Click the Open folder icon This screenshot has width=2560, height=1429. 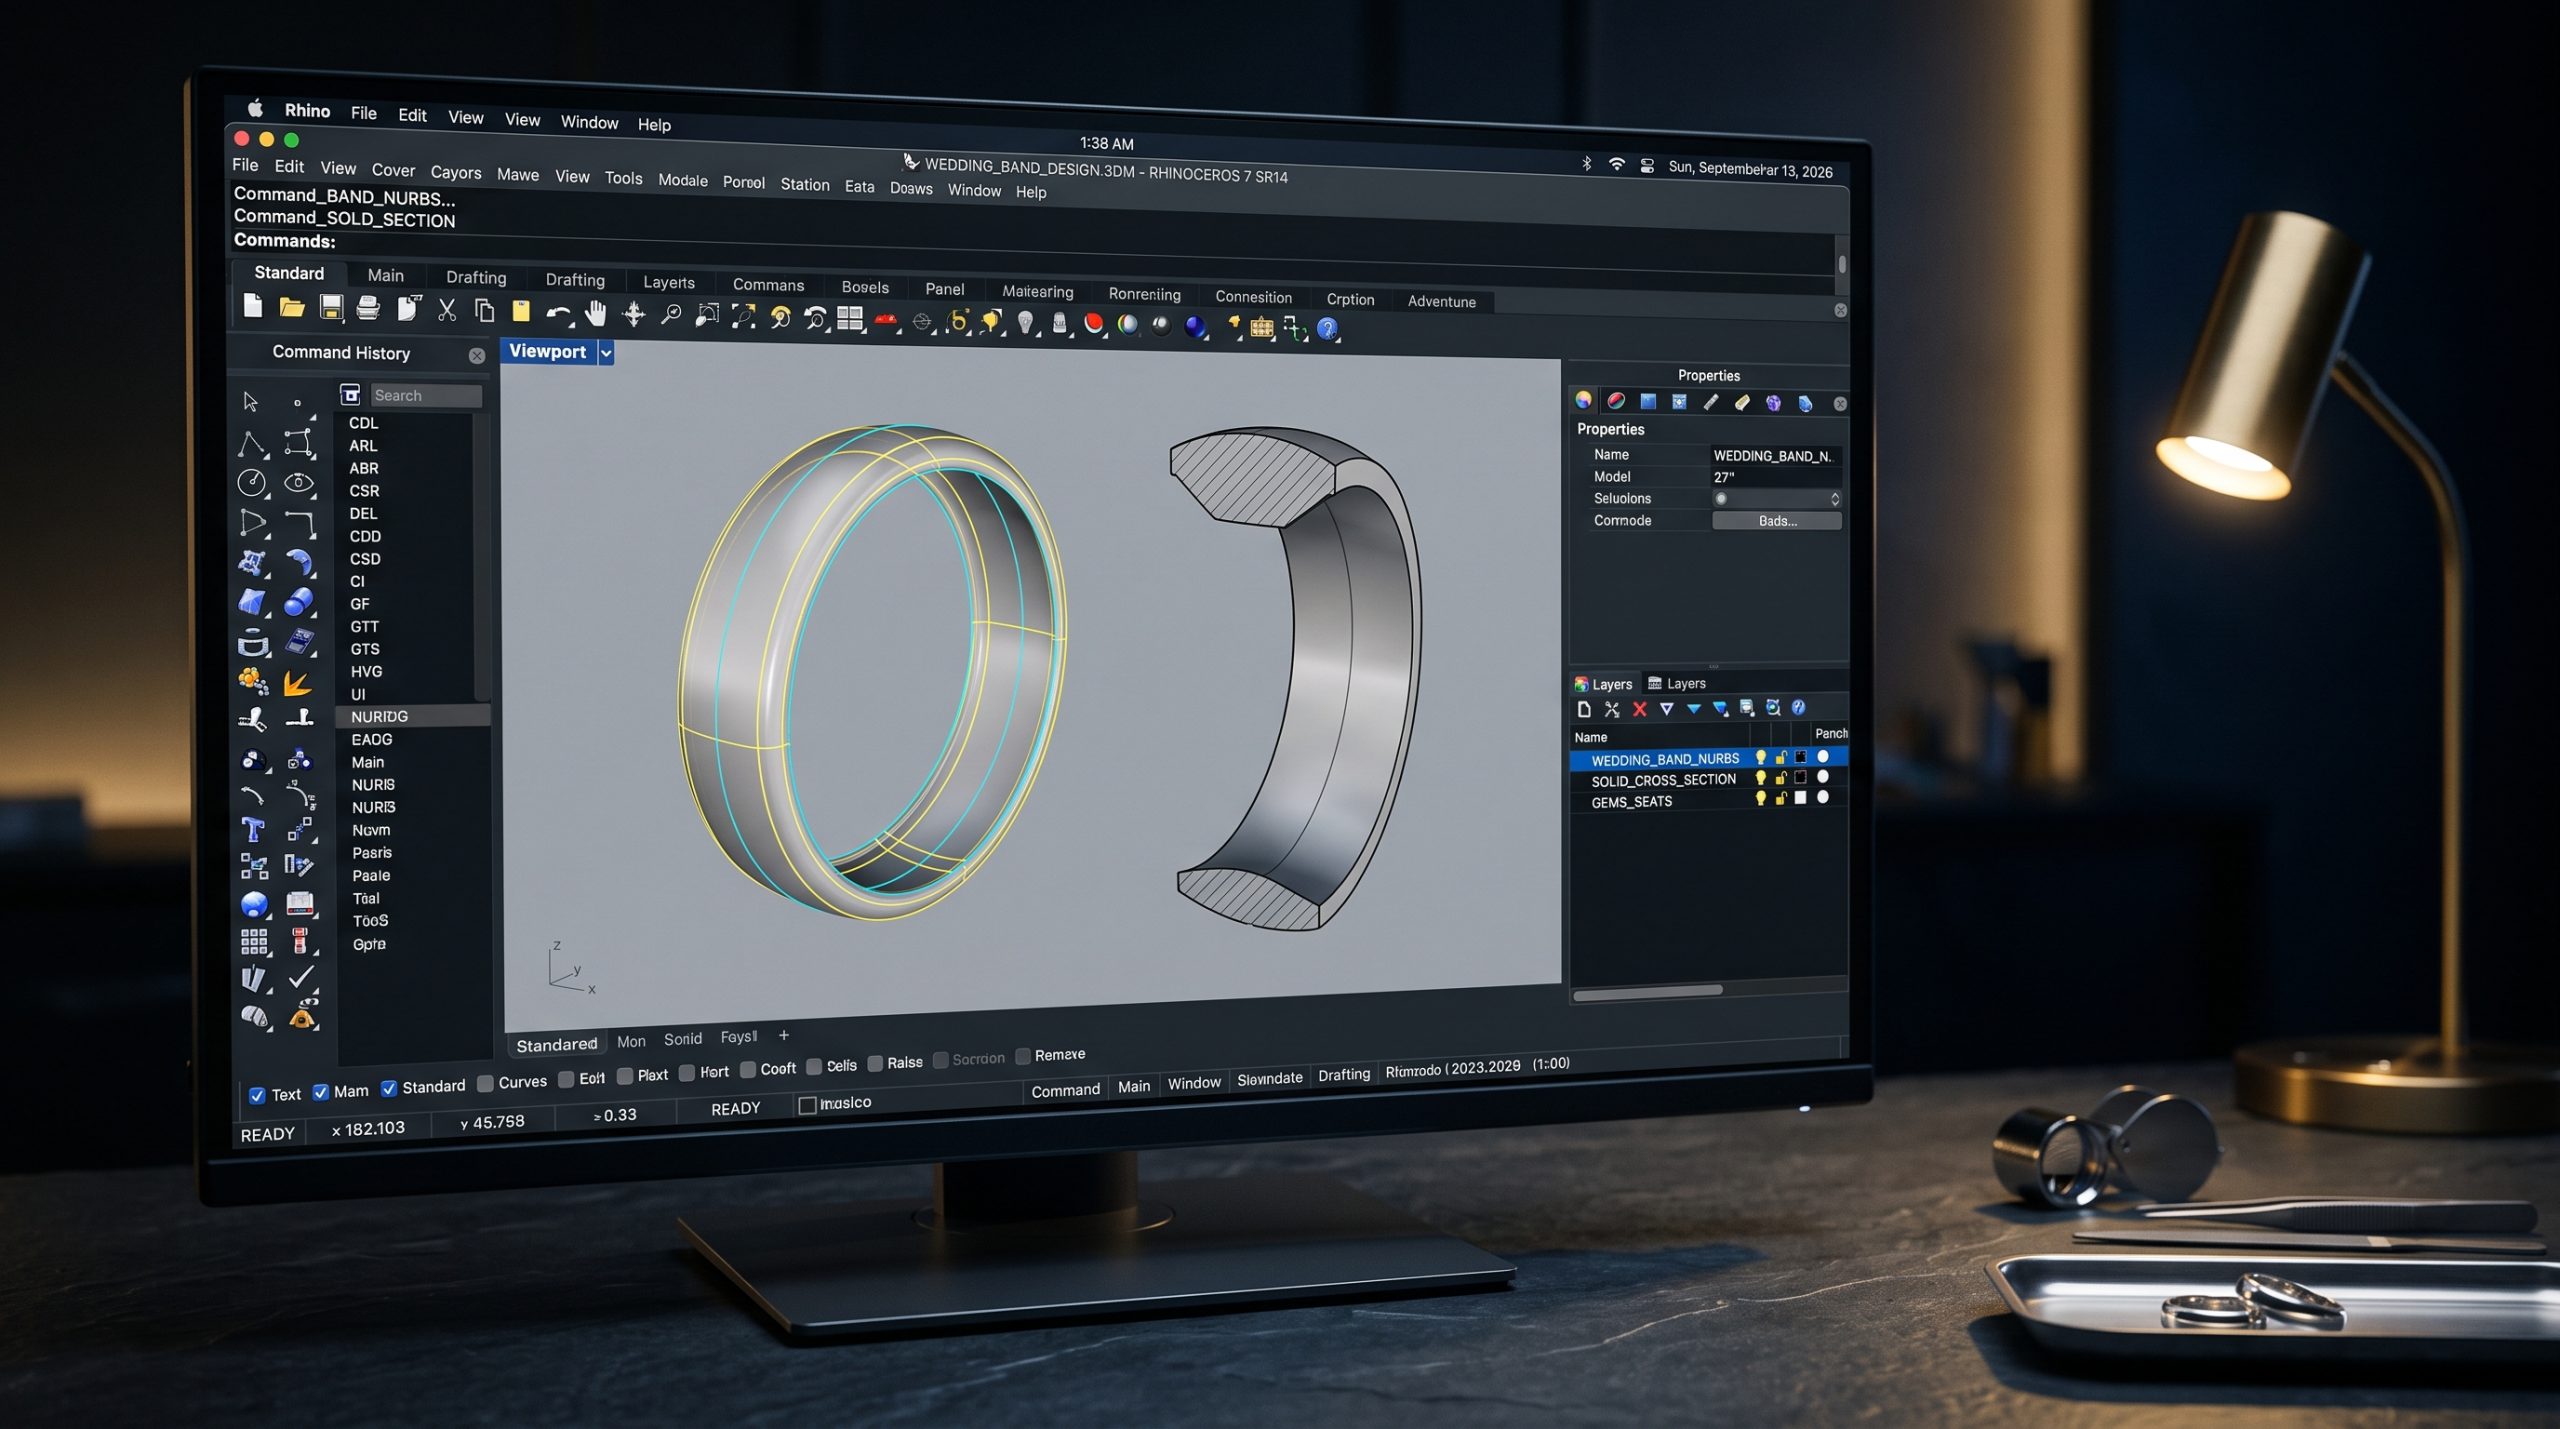click(291, 307)
